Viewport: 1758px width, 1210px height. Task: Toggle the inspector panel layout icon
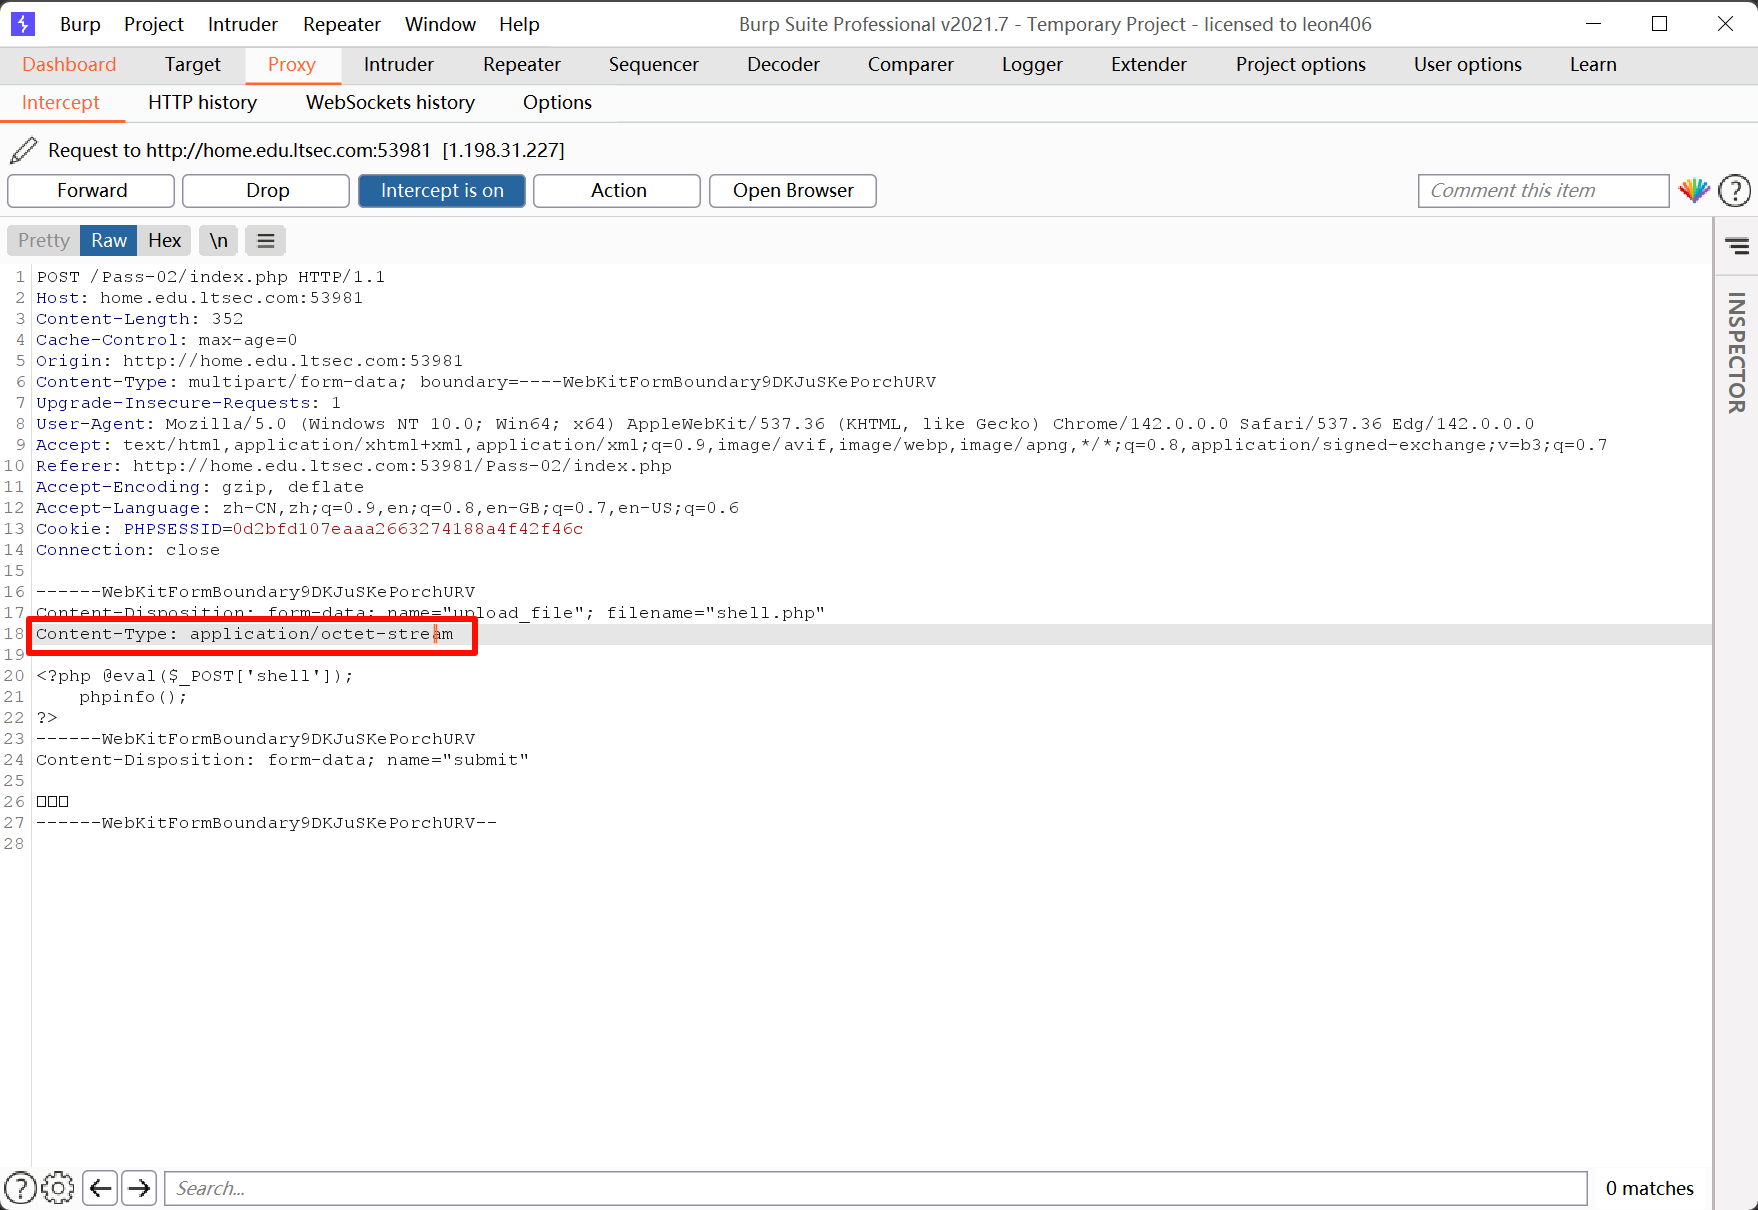1737,245
